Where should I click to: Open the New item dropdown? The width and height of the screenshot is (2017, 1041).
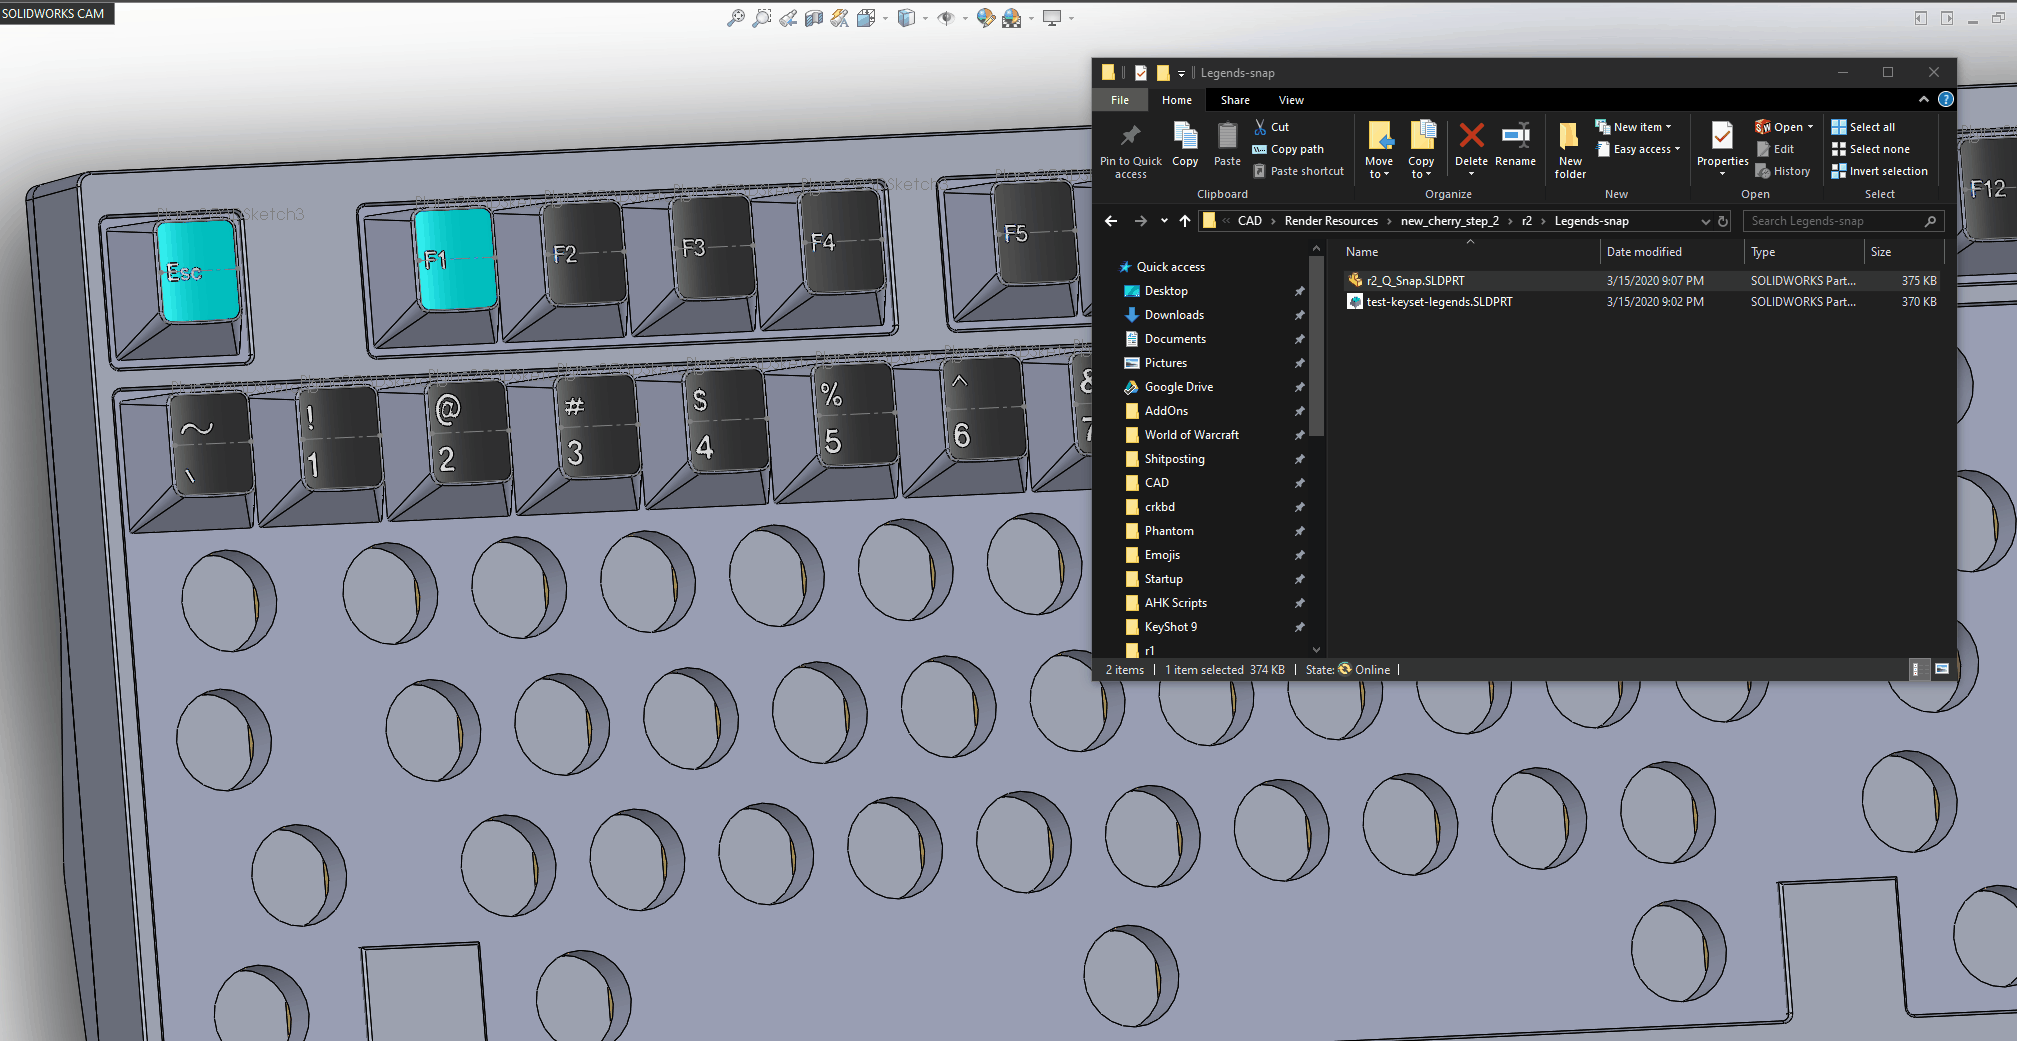click(x=1634, y=127)
